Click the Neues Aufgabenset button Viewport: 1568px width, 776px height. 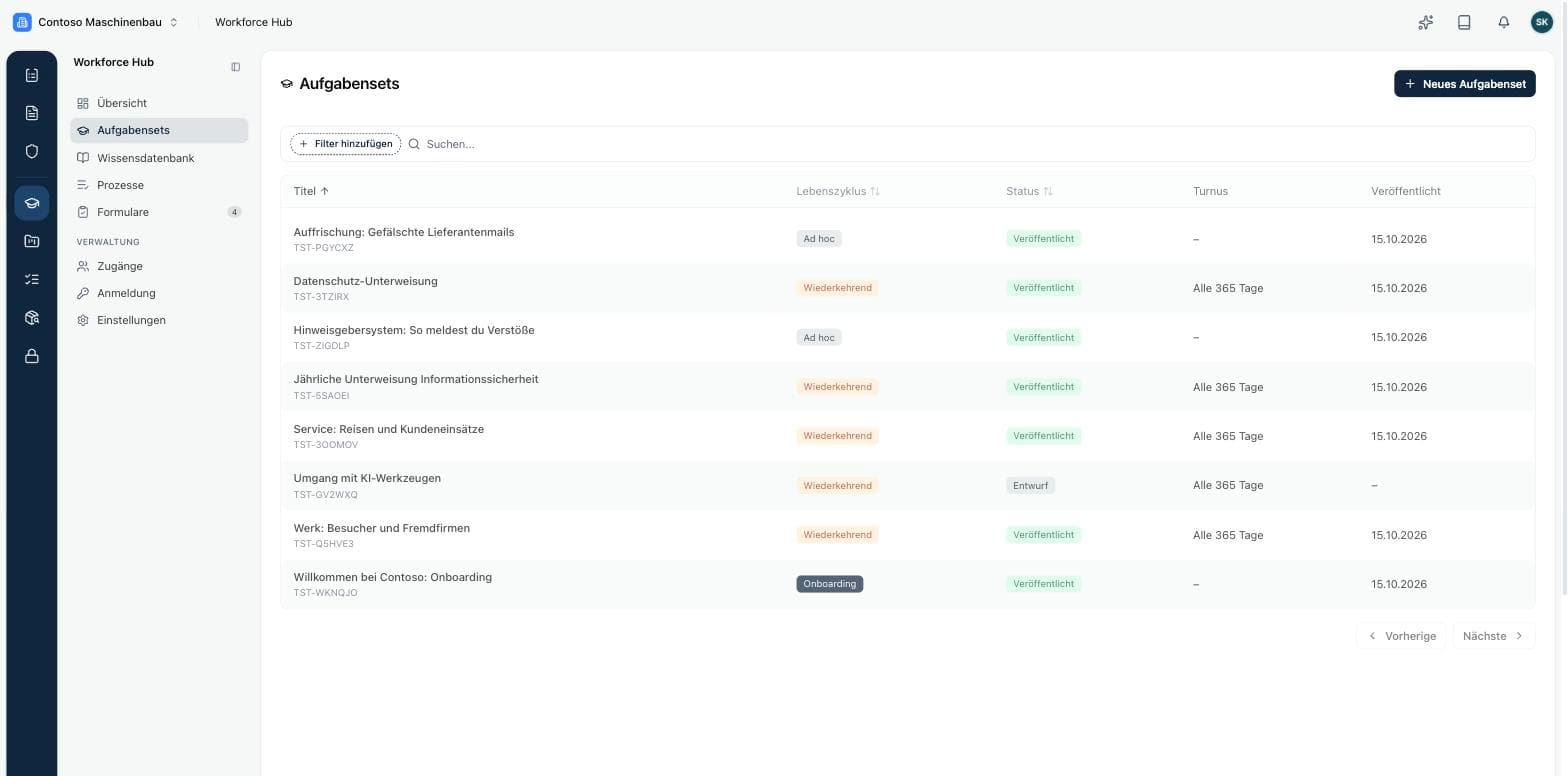[x=1464, y=84]
